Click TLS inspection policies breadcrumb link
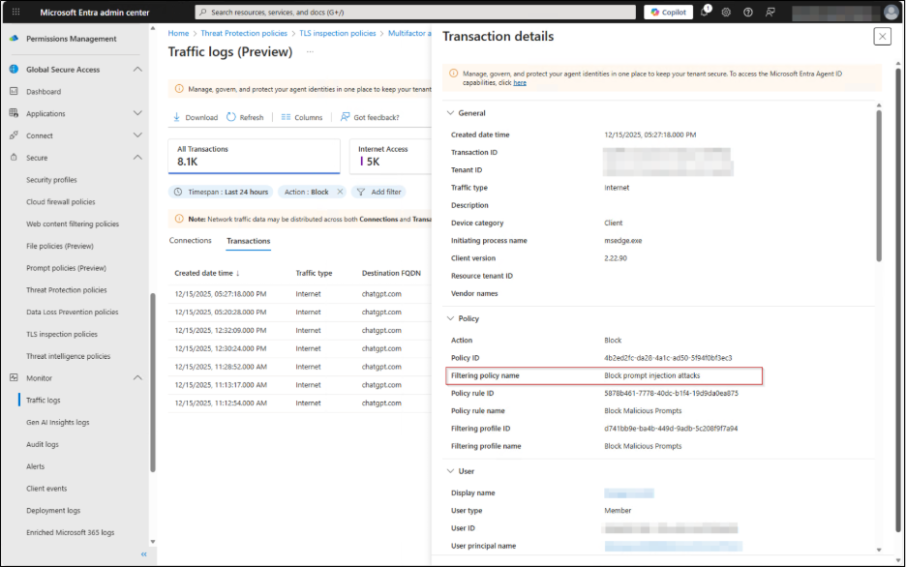This screenshot has height=567, width=906. pyautogui.click(x=337, y=34)
